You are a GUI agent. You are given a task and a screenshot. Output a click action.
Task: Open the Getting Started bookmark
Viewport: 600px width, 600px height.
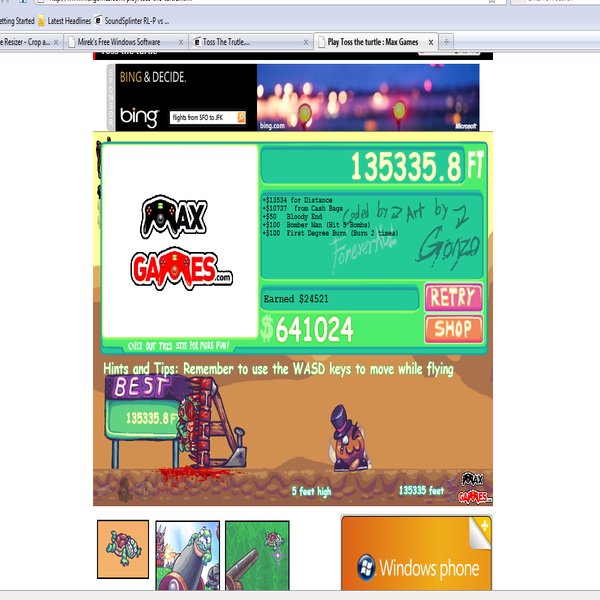click(x=17, y=21)
